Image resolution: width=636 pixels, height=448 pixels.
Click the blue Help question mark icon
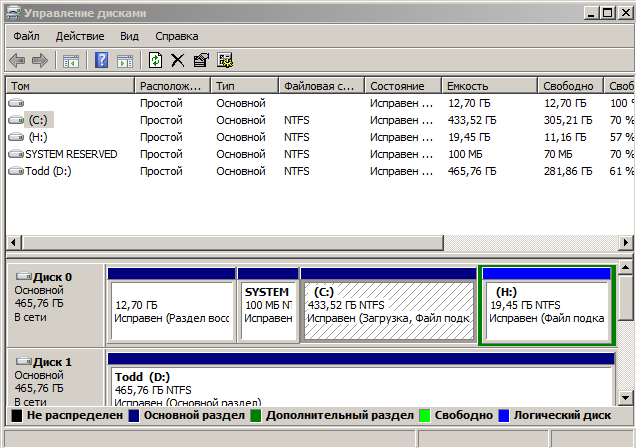click(102, 61)
